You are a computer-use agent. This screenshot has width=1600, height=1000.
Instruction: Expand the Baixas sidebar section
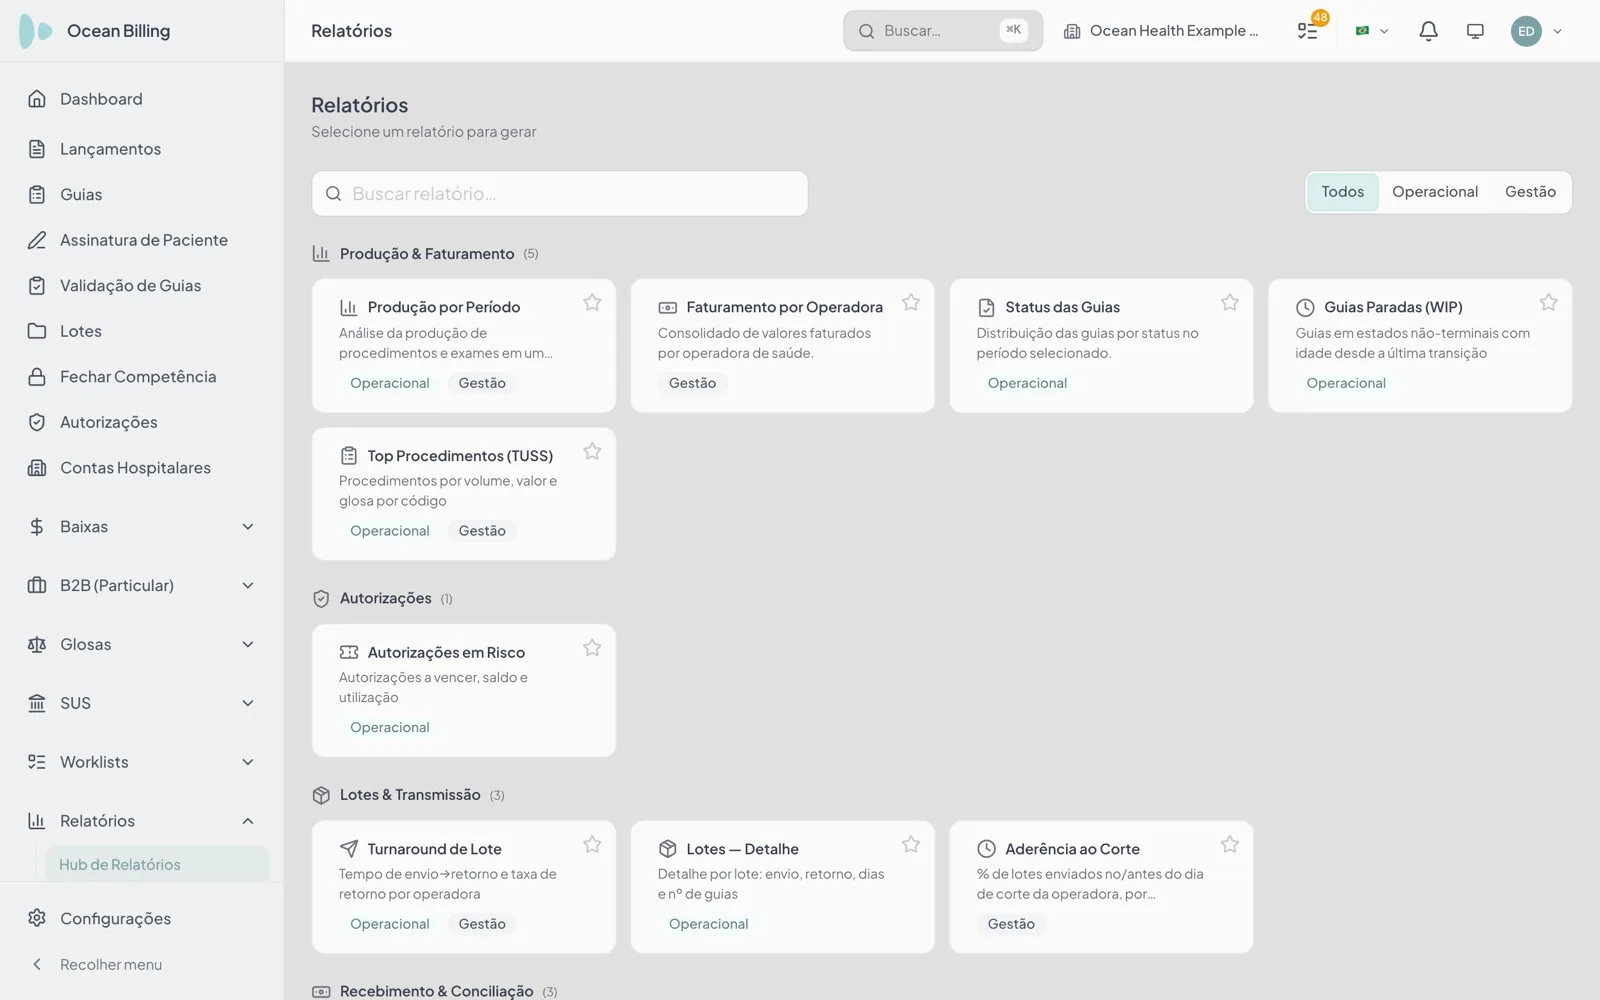(x=142, y=527)
